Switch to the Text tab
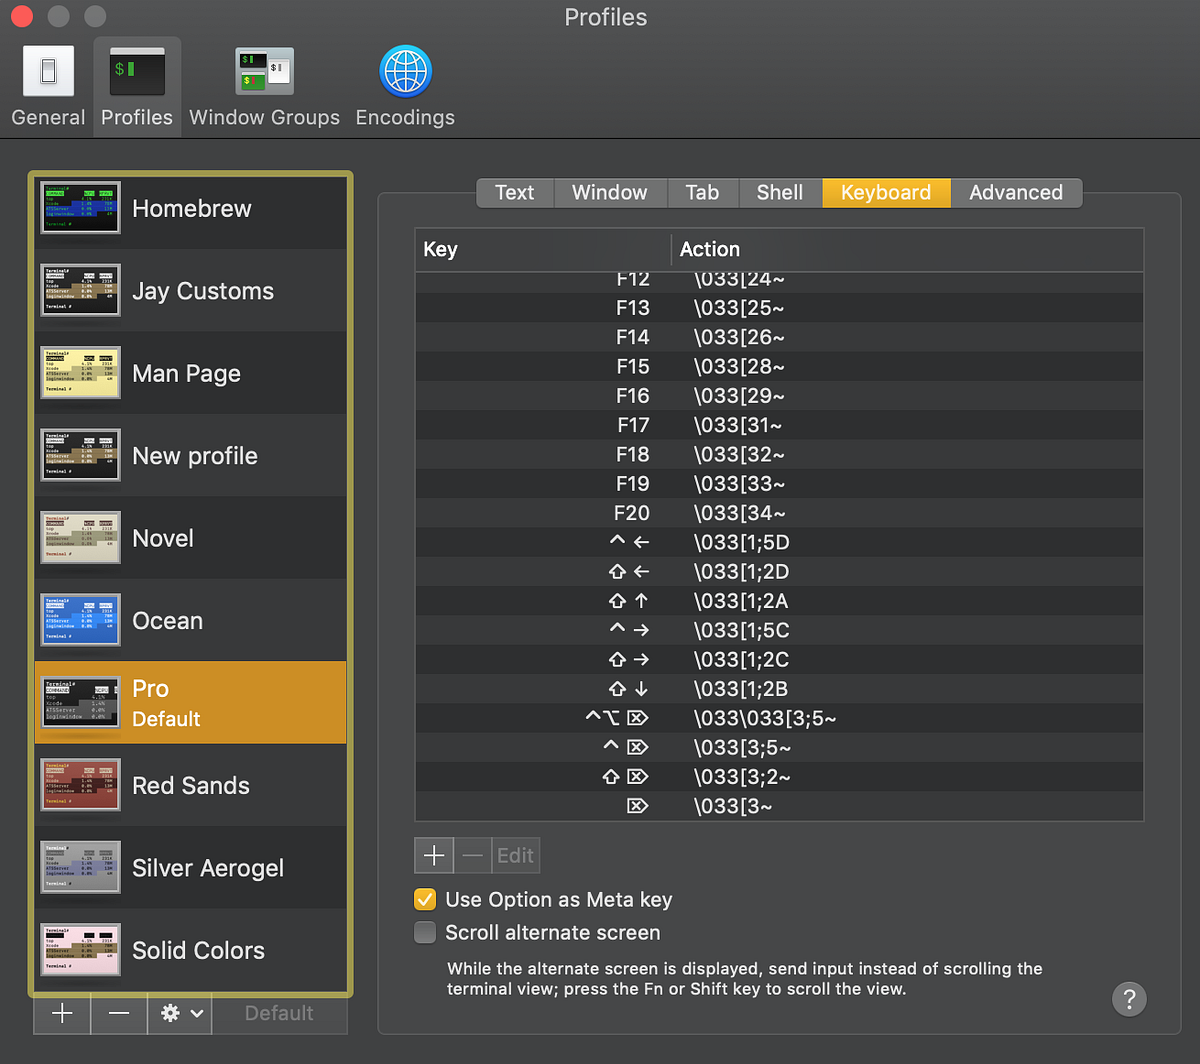The image size is (1200, 1064). point(514,192)
